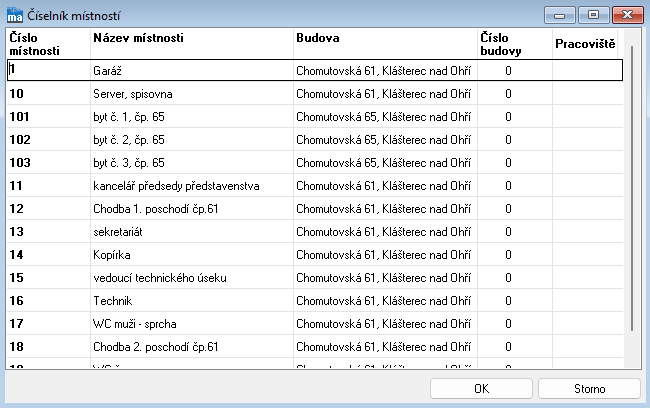Click building cell Chomutovská 61 in Garáž row

386,70
